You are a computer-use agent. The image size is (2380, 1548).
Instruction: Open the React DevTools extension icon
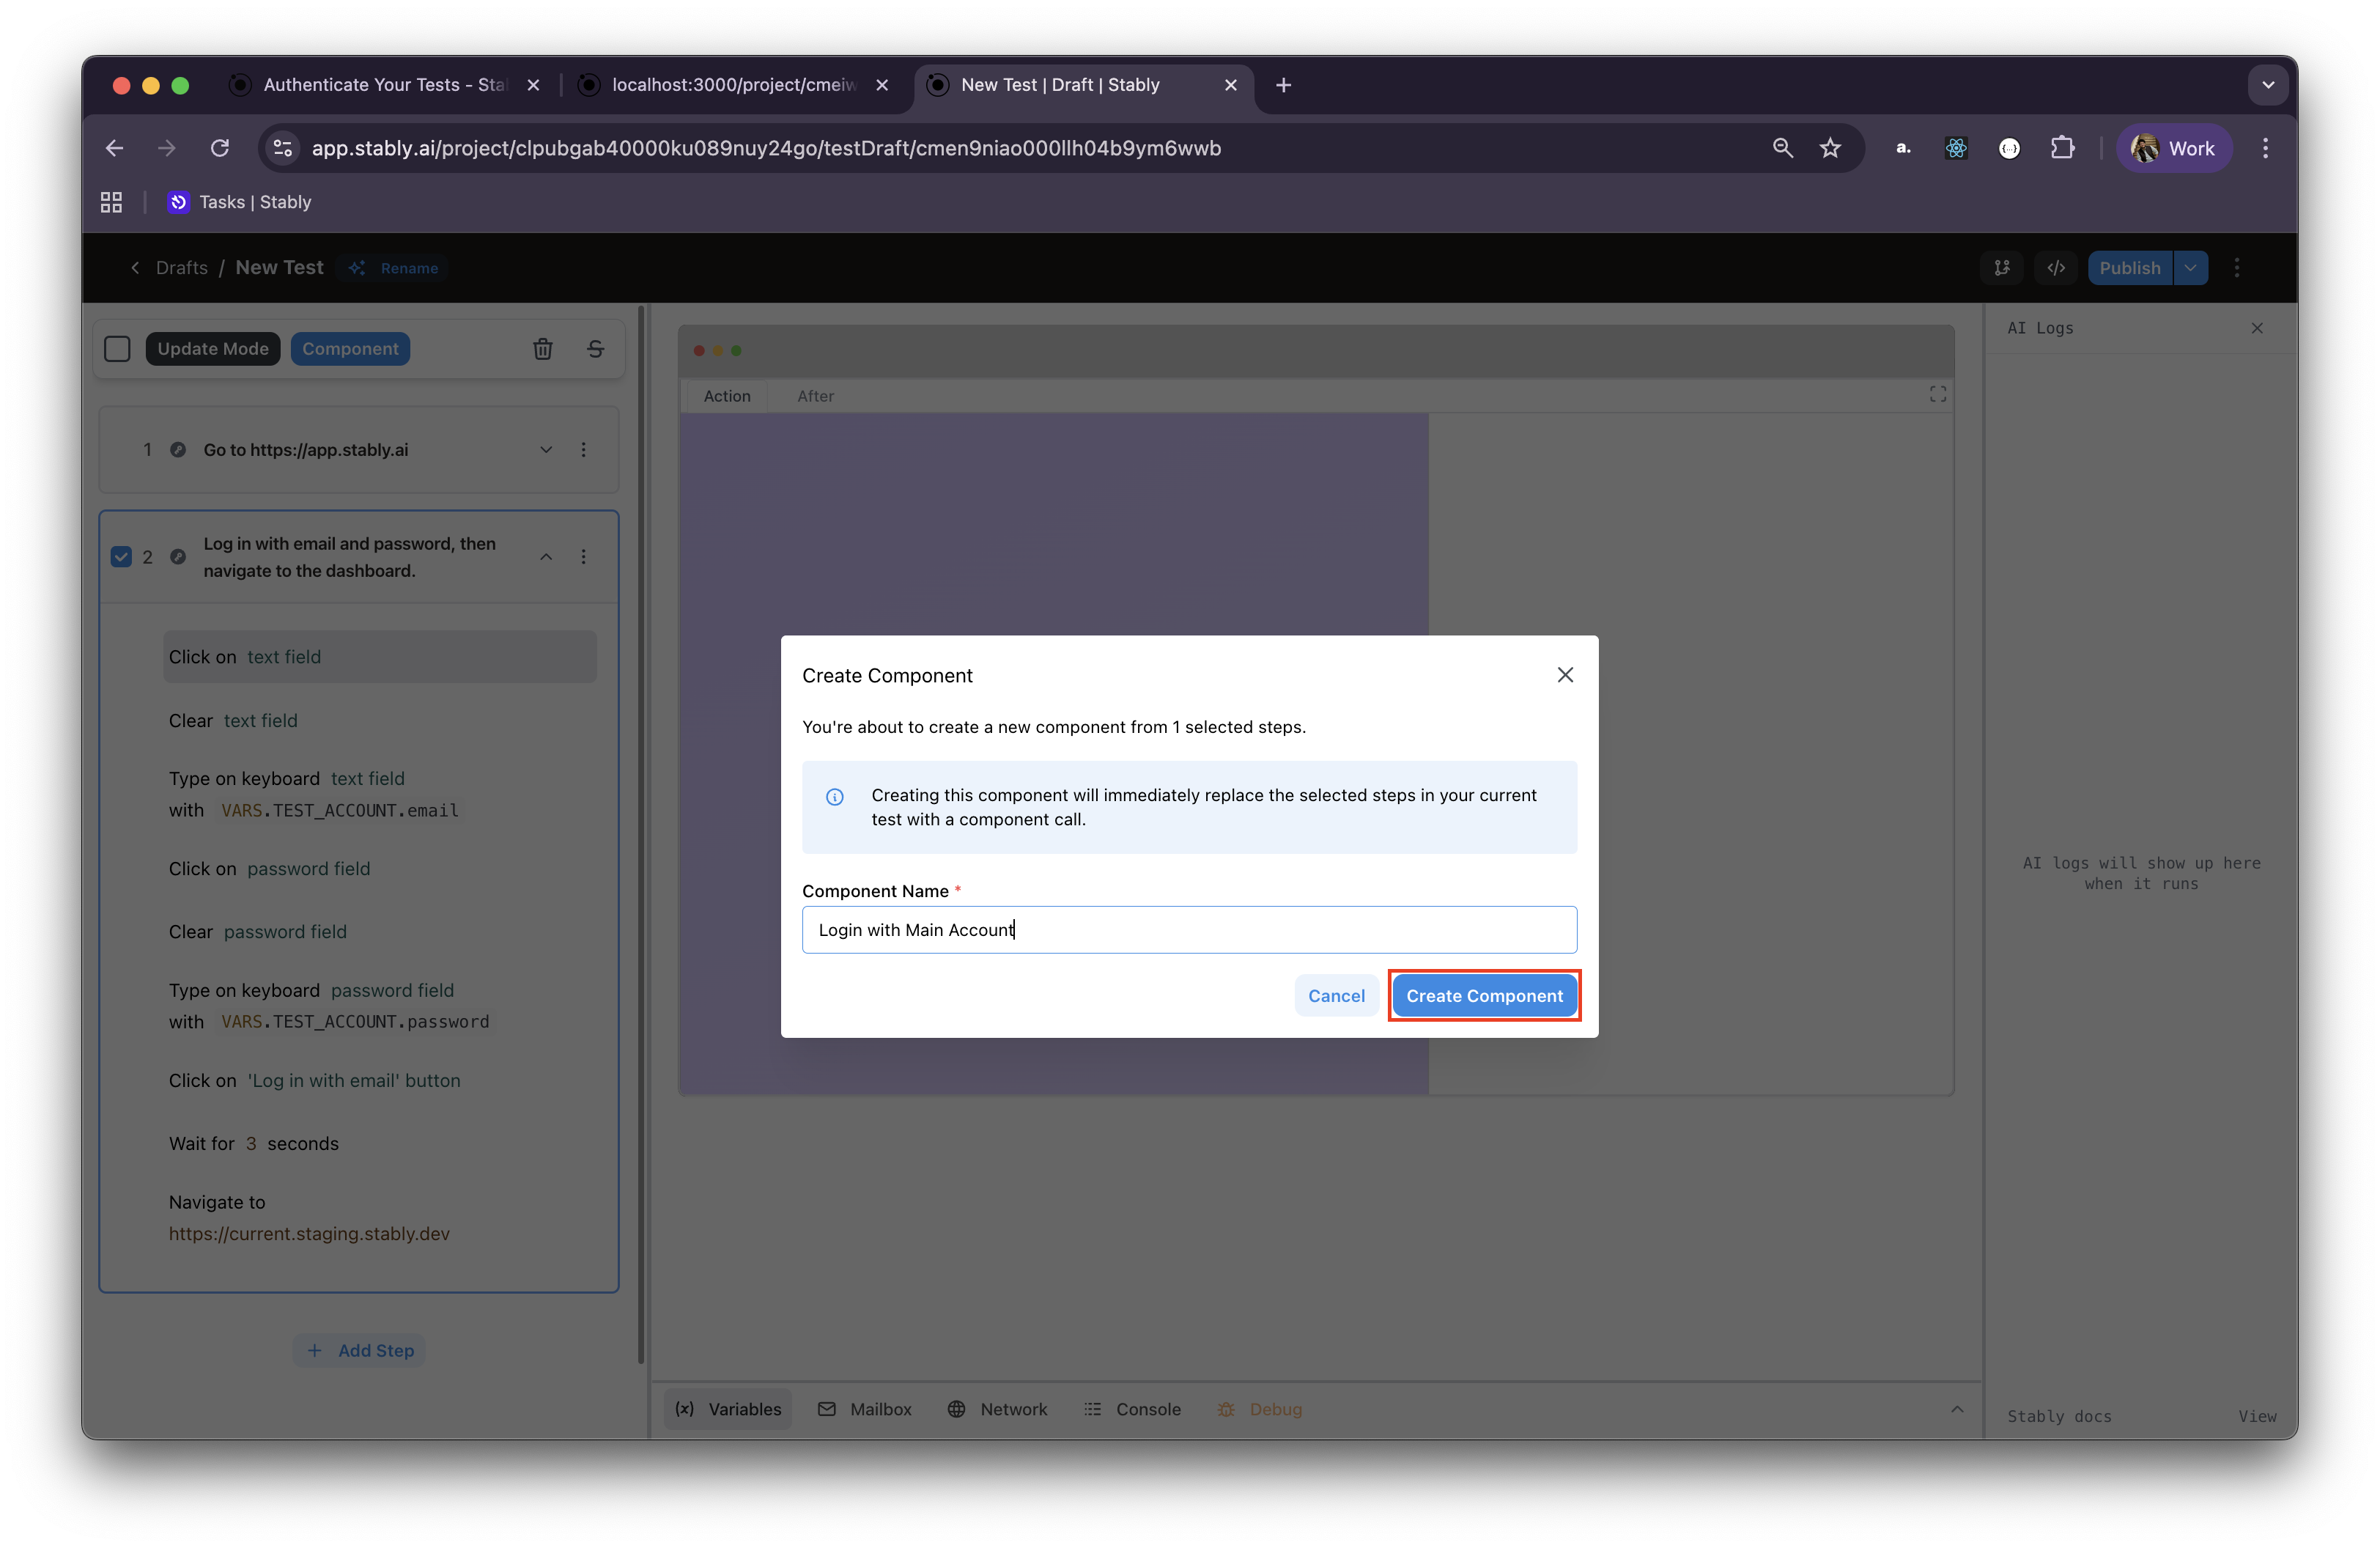coord(1956,148)
